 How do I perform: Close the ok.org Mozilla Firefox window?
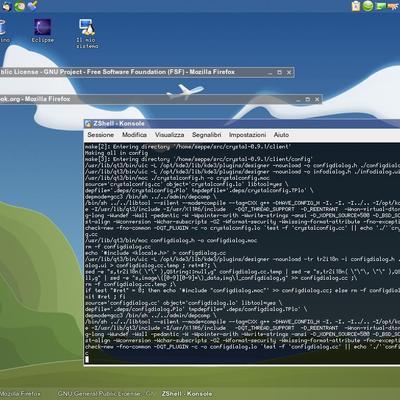coord(317,99)
